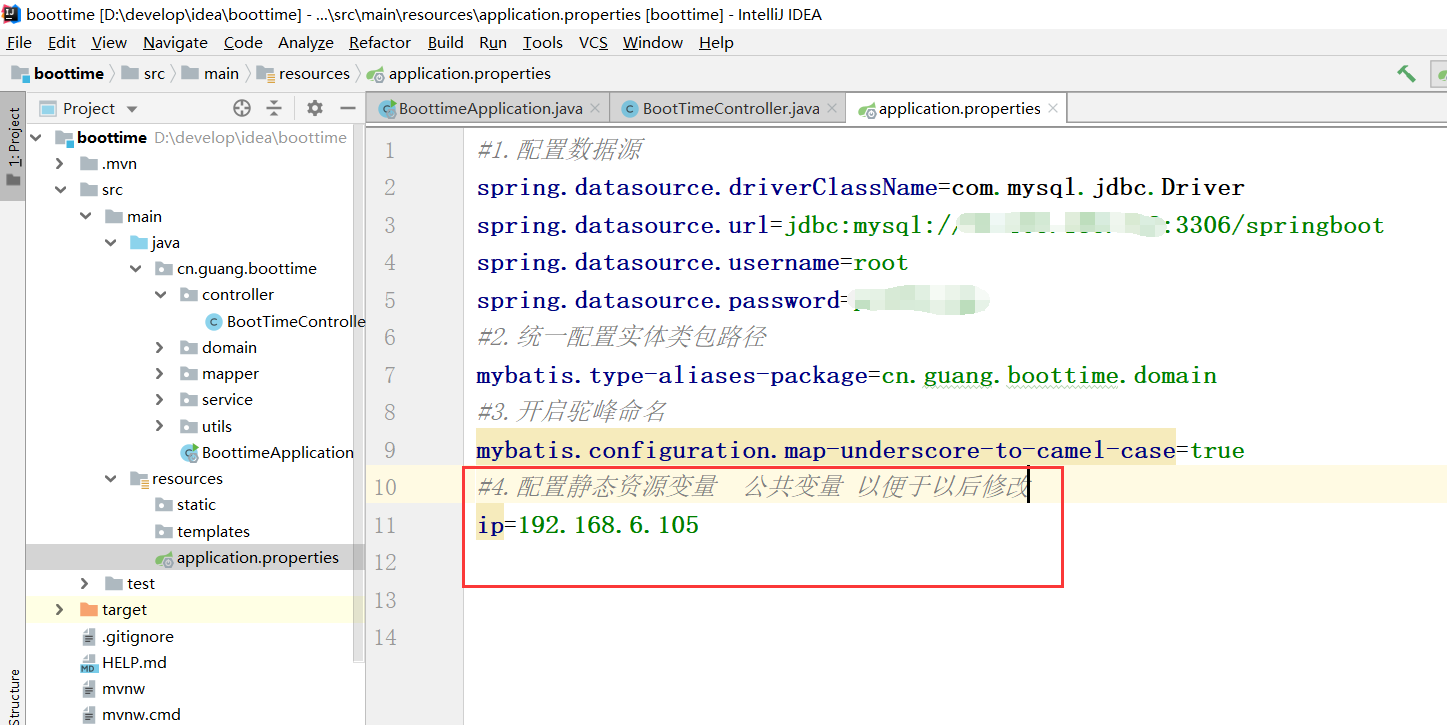Open the Navigate menu

click(175, 42)
